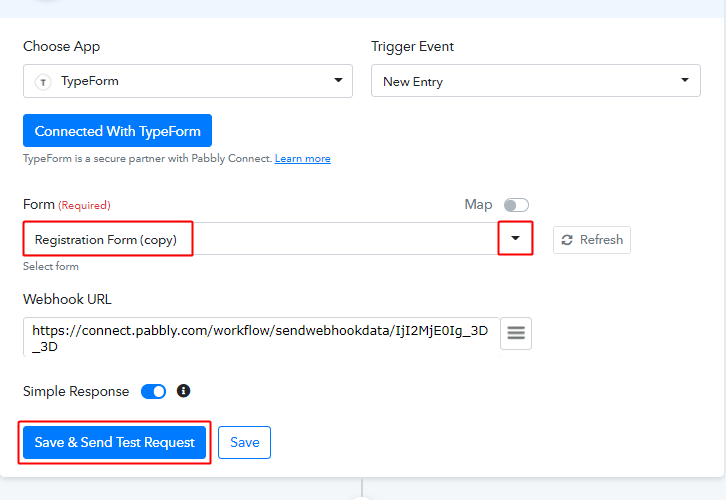The height and width of the screenshot is (500, 726).
Task: Click the Refresh button
Action: pyautogui.click(x=592, y=240)
